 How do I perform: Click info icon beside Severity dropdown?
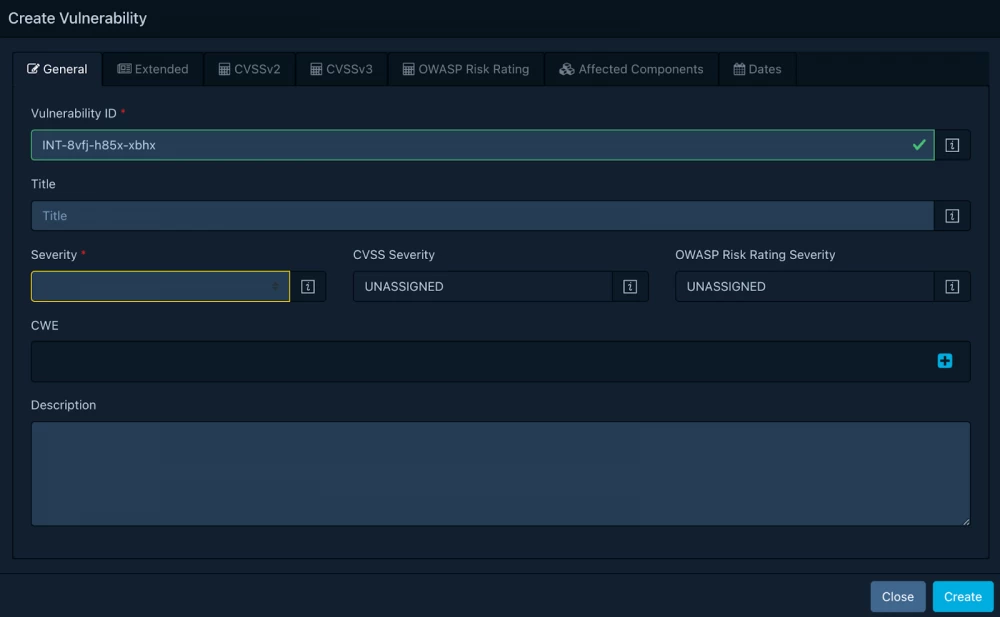(x=308, y=287)
